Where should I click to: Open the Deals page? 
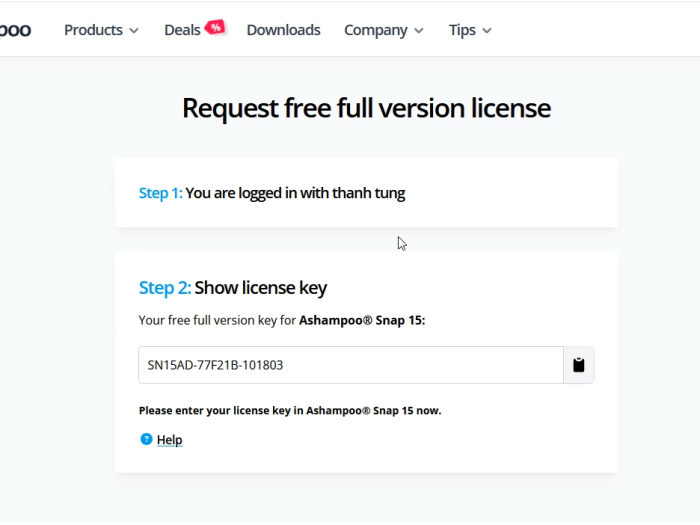(x=182, y=30)
